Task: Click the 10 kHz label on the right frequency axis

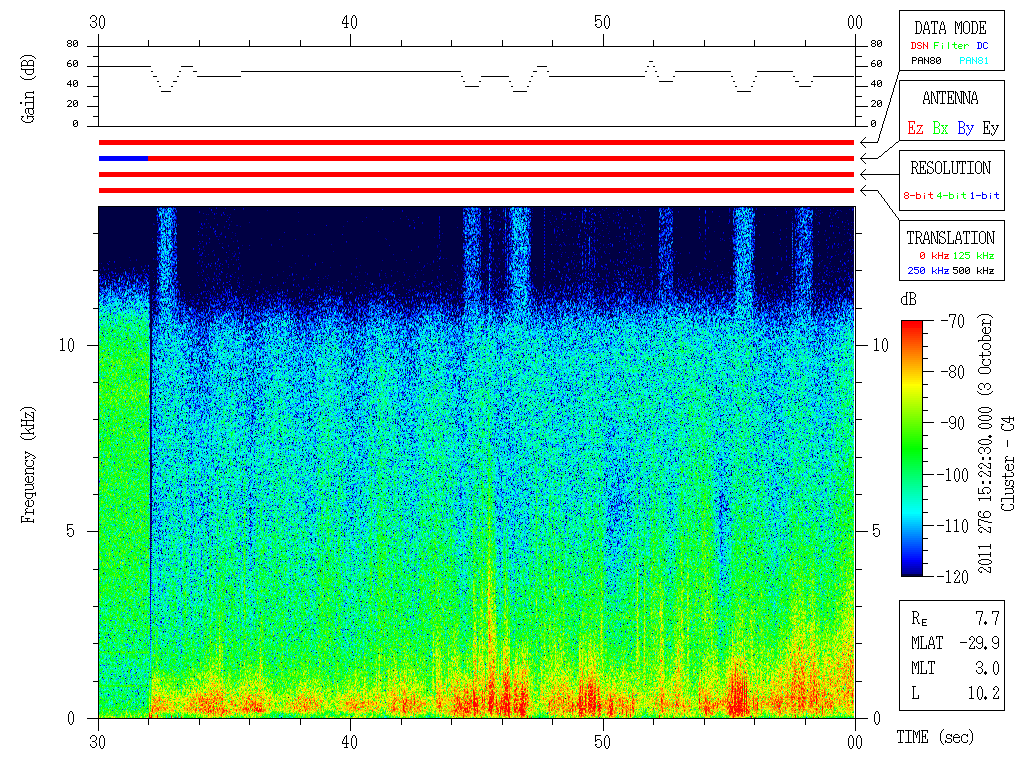Action: tap(881, 345)
